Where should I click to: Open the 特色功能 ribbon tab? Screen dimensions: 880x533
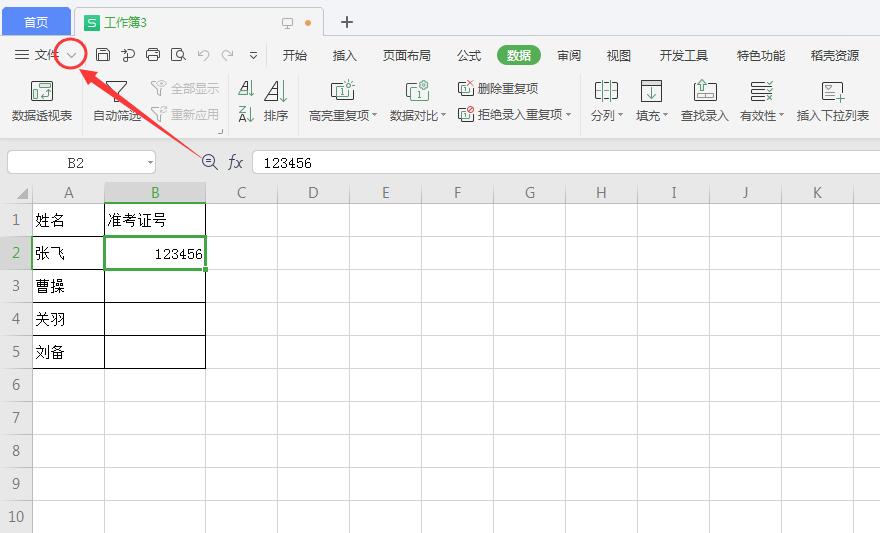[760, 55]
